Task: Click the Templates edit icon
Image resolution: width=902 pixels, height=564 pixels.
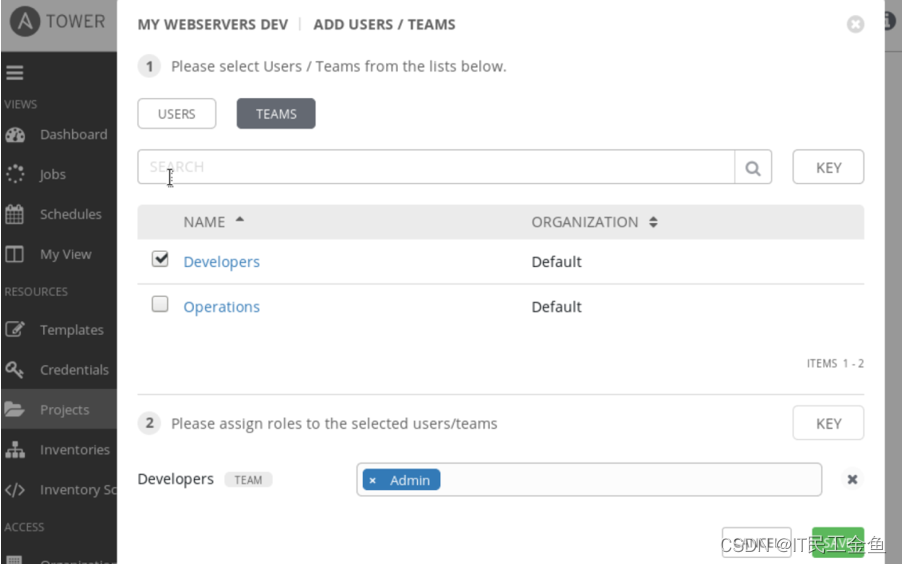Action: 14,330
